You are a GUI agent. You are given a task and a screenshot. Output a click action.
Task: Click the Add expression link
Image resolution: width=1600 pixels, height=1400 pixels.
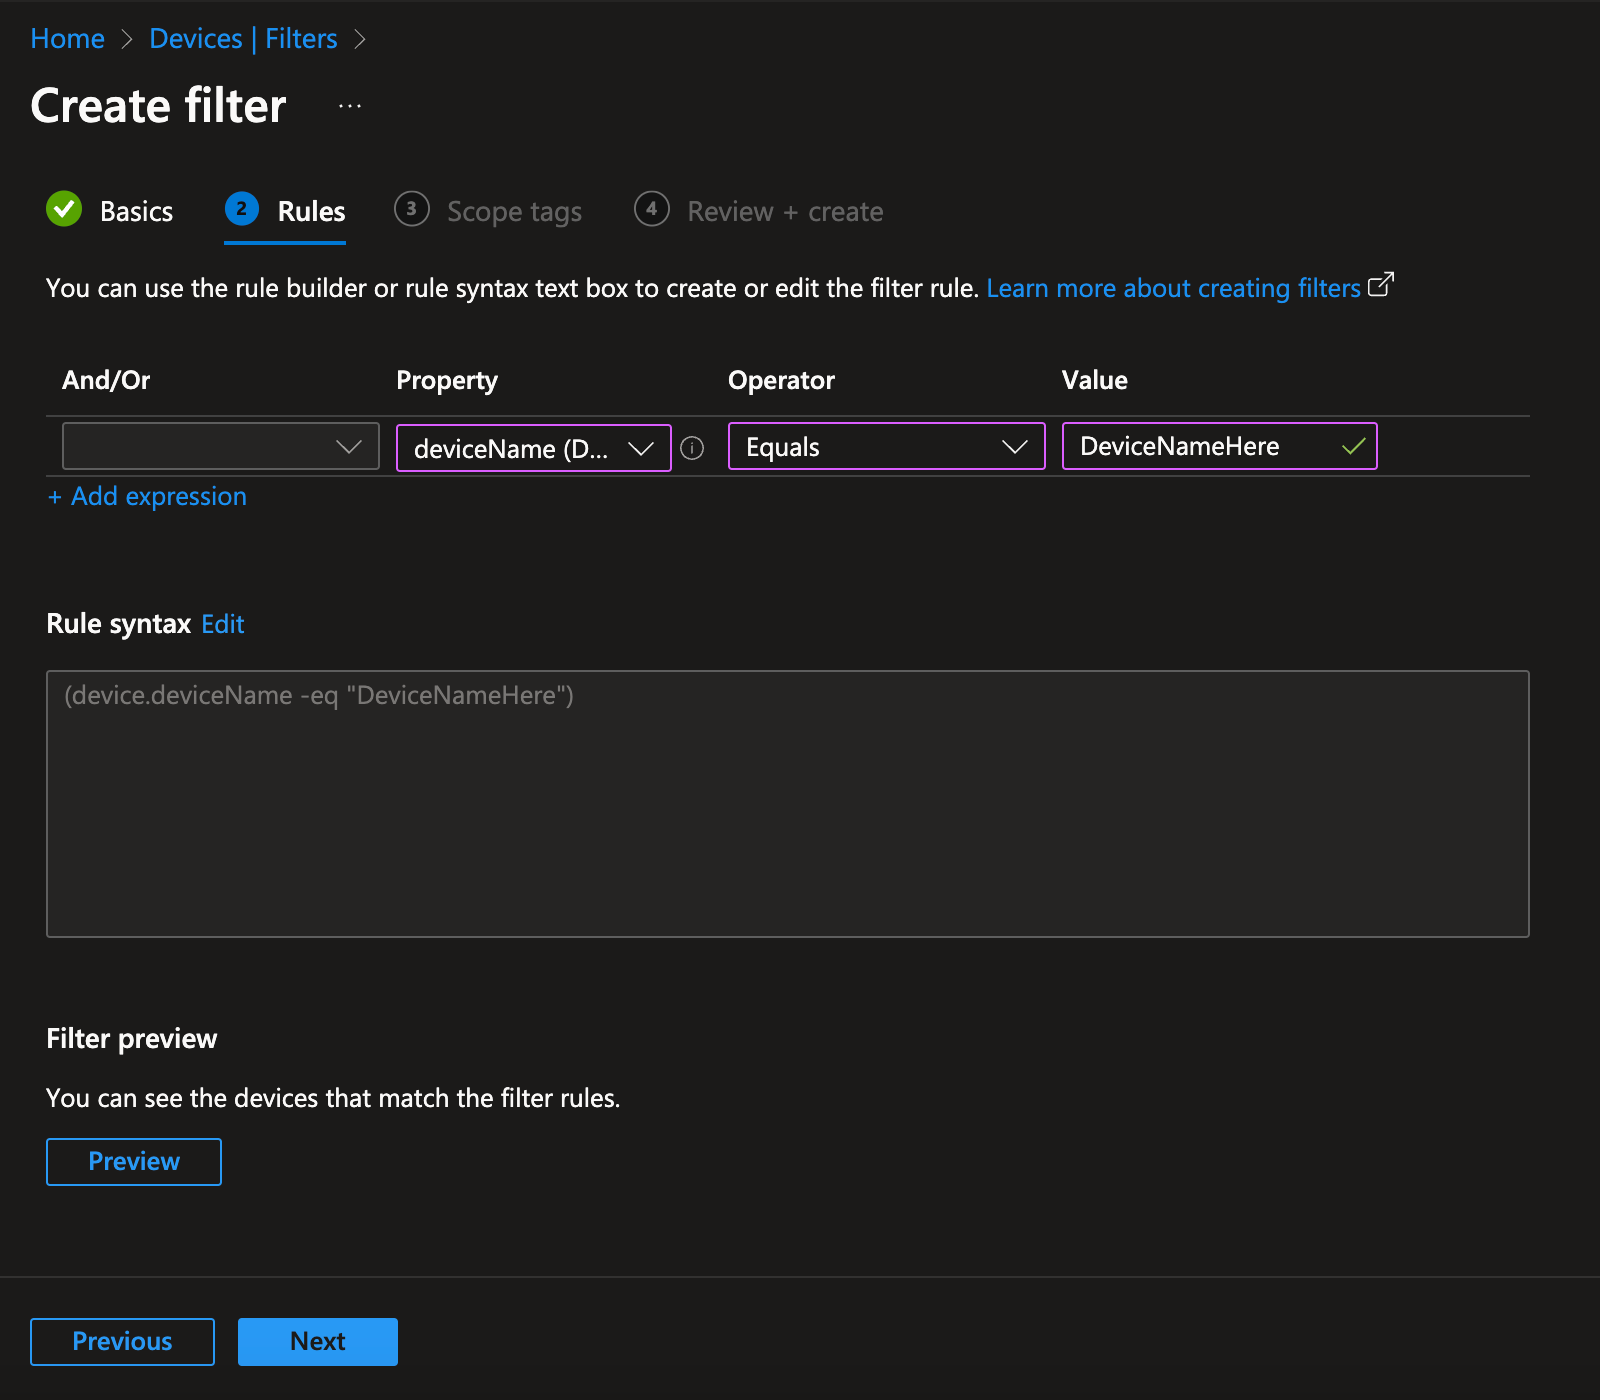[x=146, y=496]
